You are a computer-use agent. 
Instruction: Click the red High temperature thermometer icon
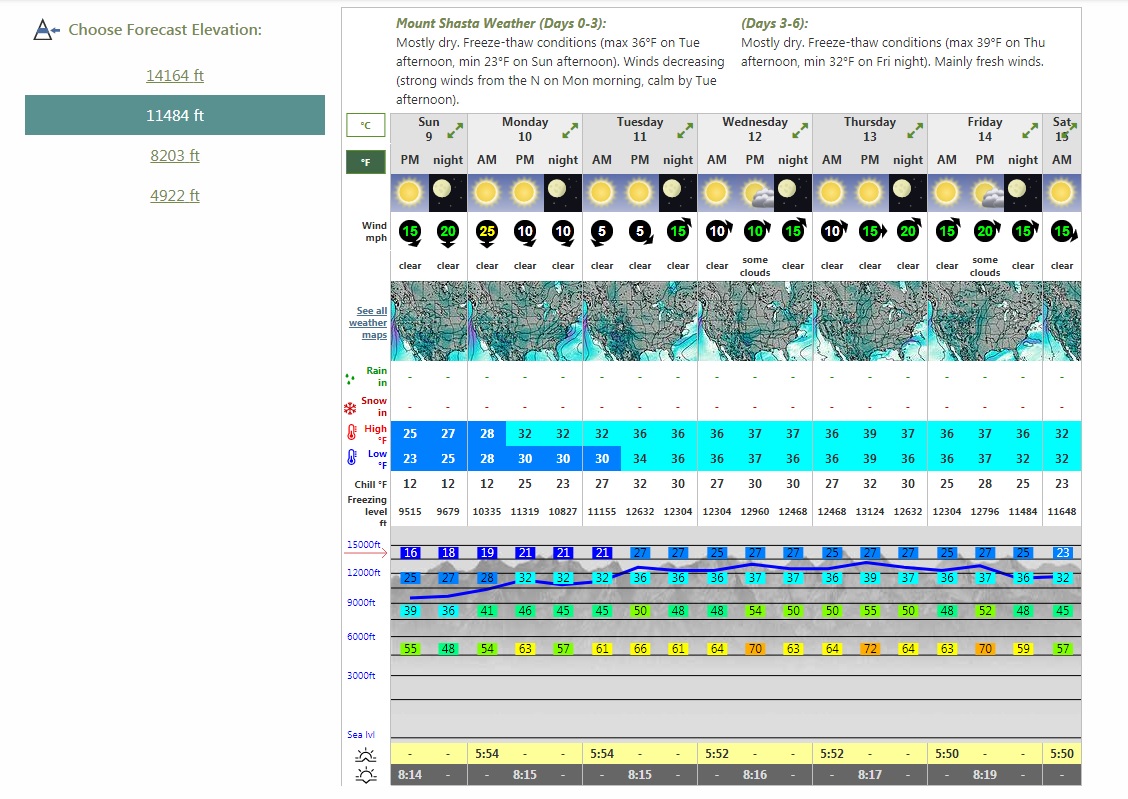(352, 432)
